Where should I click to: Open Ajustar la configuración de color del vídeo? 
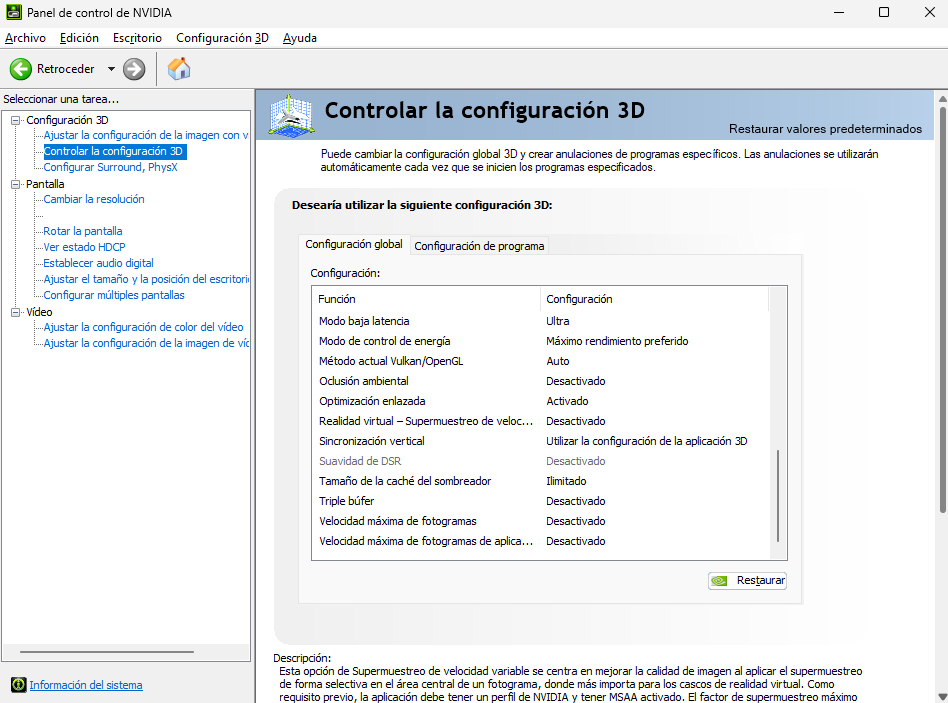(x=143, y=327)
